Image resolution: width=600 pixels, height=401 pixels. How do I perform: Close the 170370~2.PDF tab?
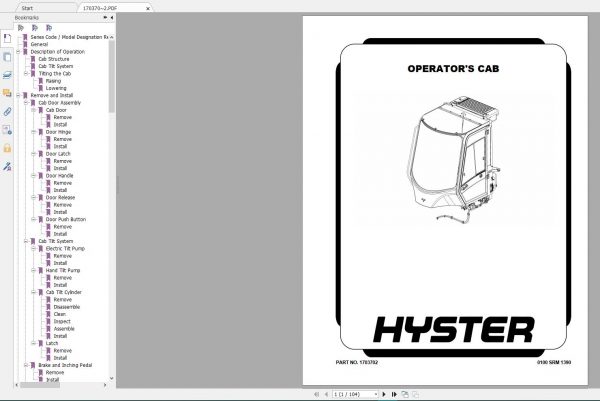point(148,8)
